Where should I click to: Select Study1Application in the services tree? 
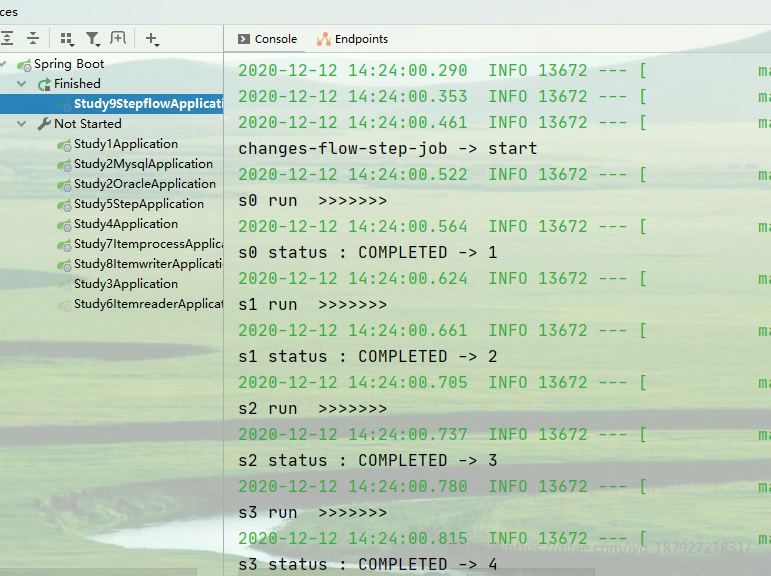[126, 144]
